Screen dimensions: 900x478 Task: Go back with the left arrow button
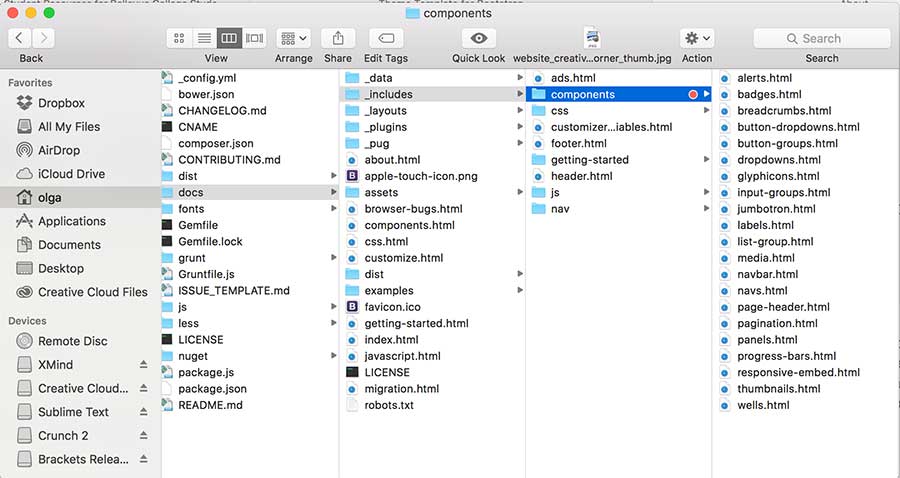[19, 38]
